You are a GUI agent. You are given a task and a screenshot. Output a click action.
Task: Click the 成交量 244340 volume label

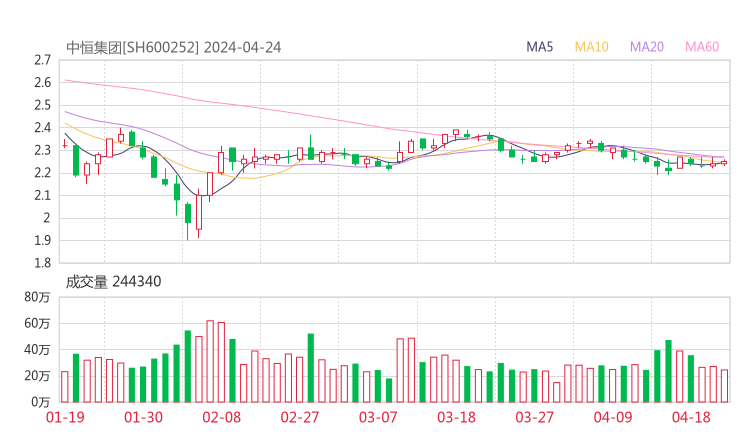coord(113,282)
